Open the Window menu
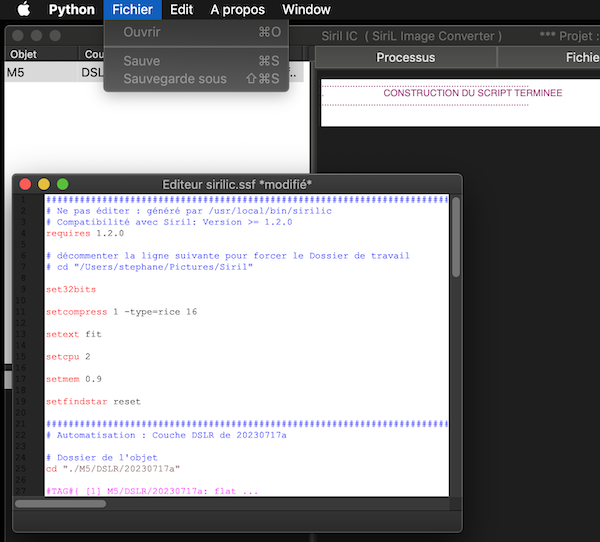600x542 pixels. point(306,9)
